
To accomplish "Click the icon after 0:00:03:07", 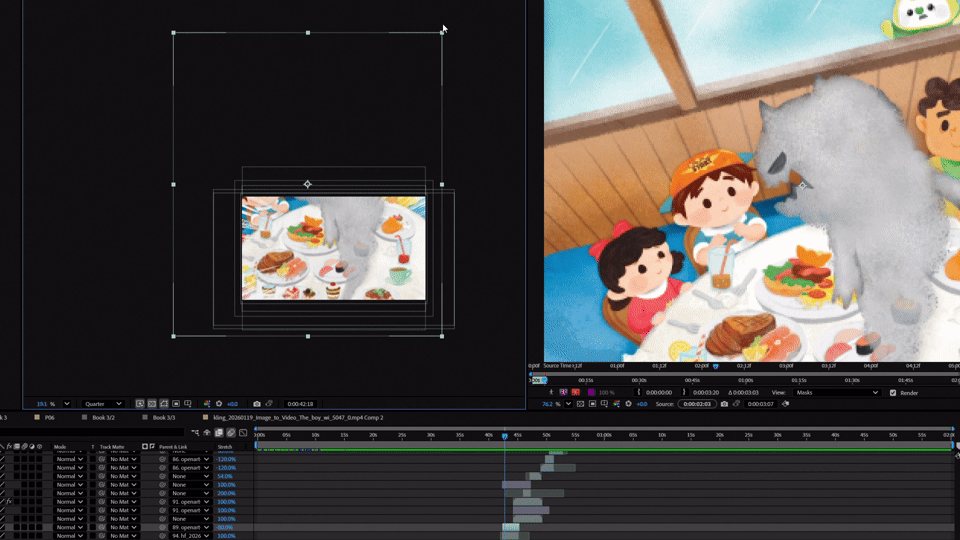I will 786,403.
